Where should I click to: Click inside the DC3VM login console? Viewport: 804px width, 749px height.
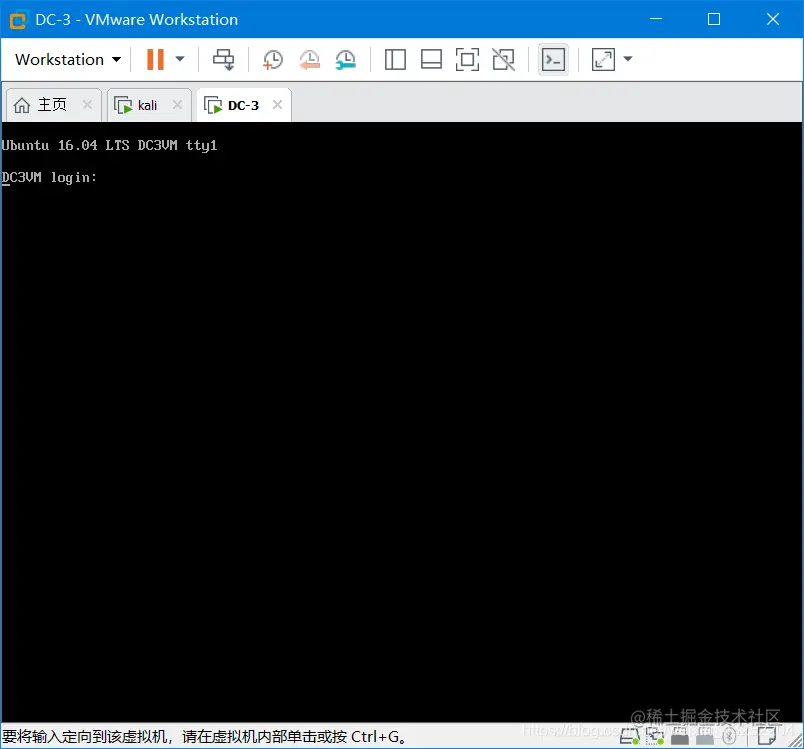pos(402,421)
